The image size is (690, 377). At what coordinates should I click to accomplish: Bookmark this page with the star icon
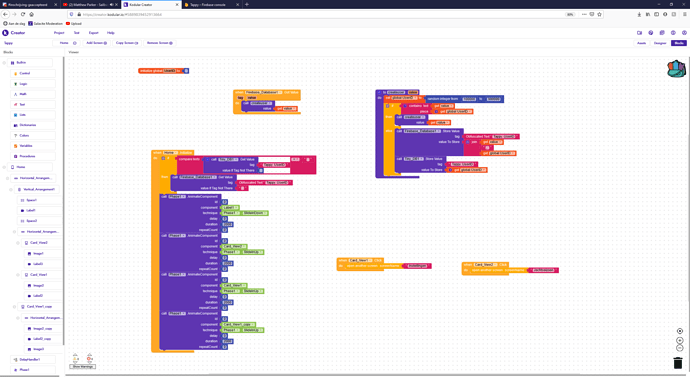(x=599, y=14)
